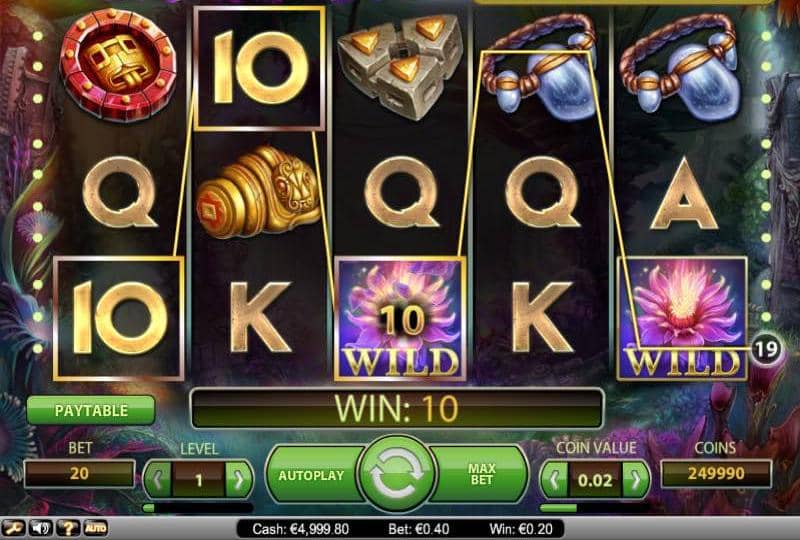Image resolution: width=800 pixels, height=540 pixels.
Task: Click the payline 19 marker
Action: (x=767, y=349)
